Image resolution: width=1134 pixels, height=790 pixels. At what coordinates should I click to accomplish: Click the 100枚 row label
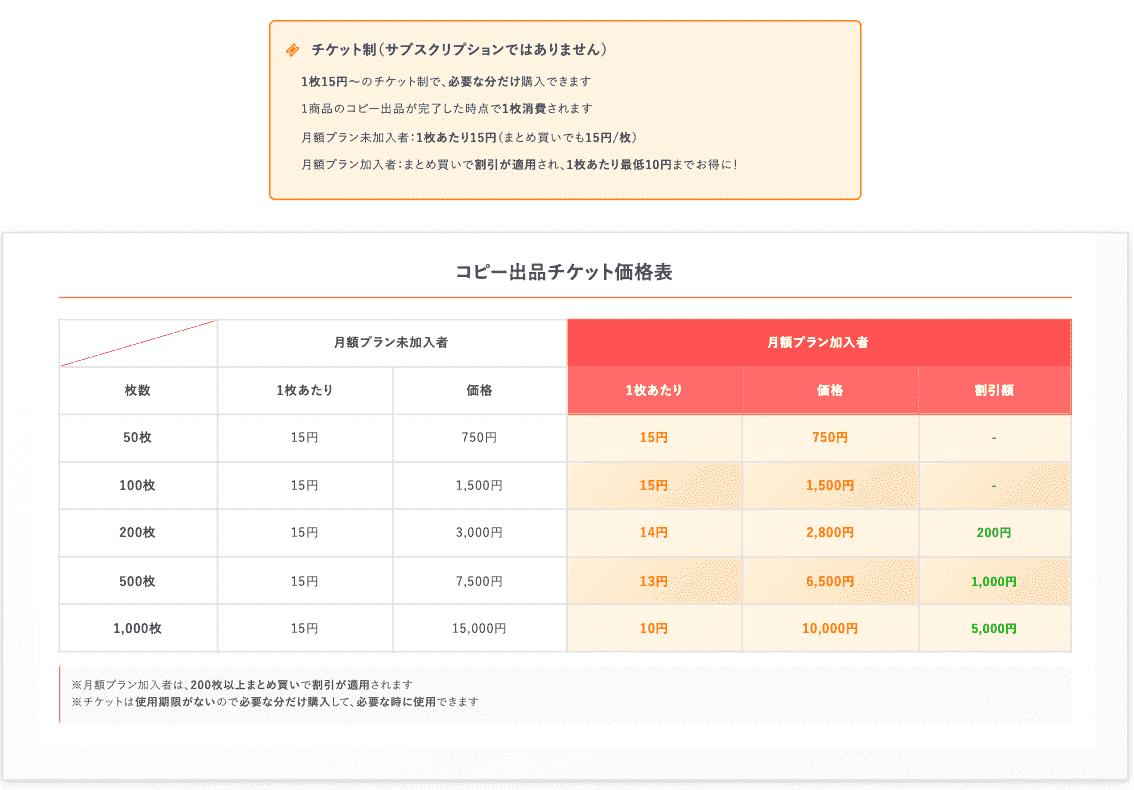click(x=137, y=485)
